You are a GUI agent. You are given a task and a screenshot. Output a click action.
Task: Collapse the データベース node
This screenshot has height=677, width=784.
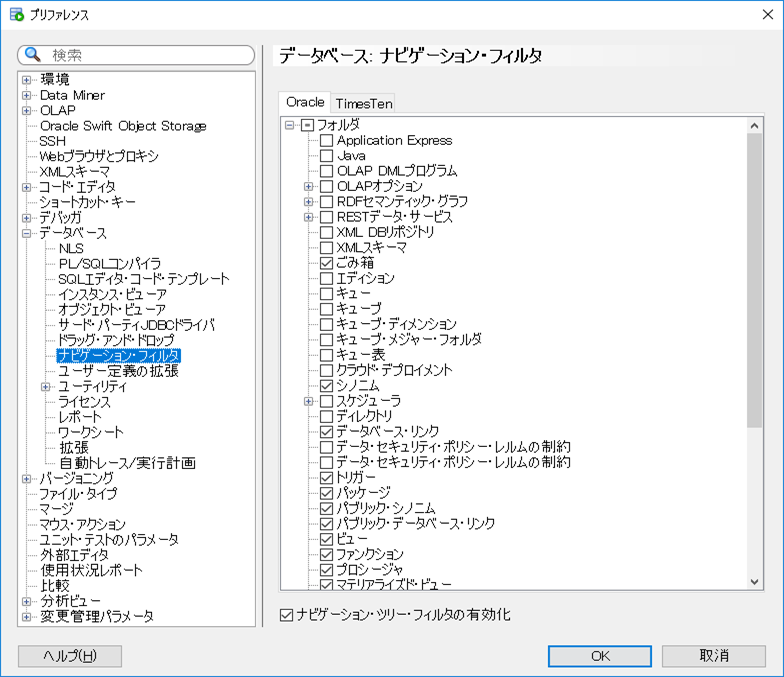click(x=26, y=234)
